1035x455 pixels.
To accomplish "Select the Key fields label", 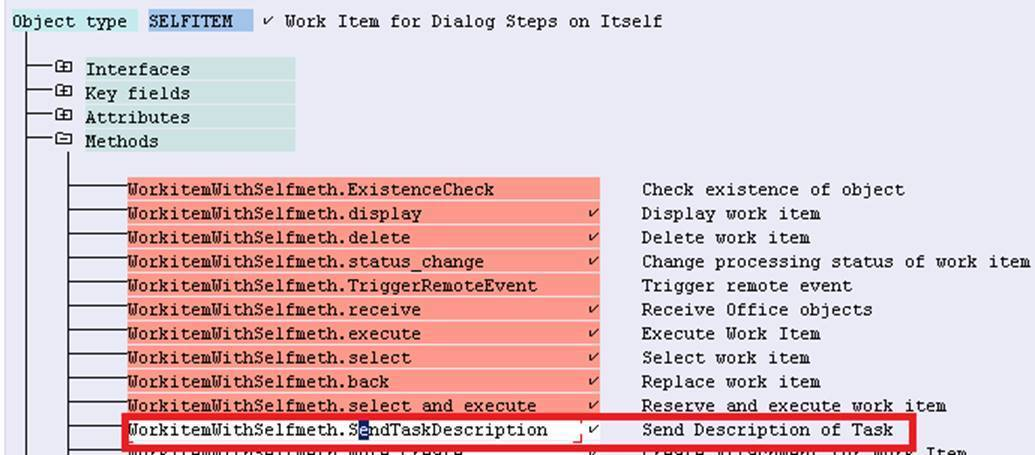I will (137, 93).
